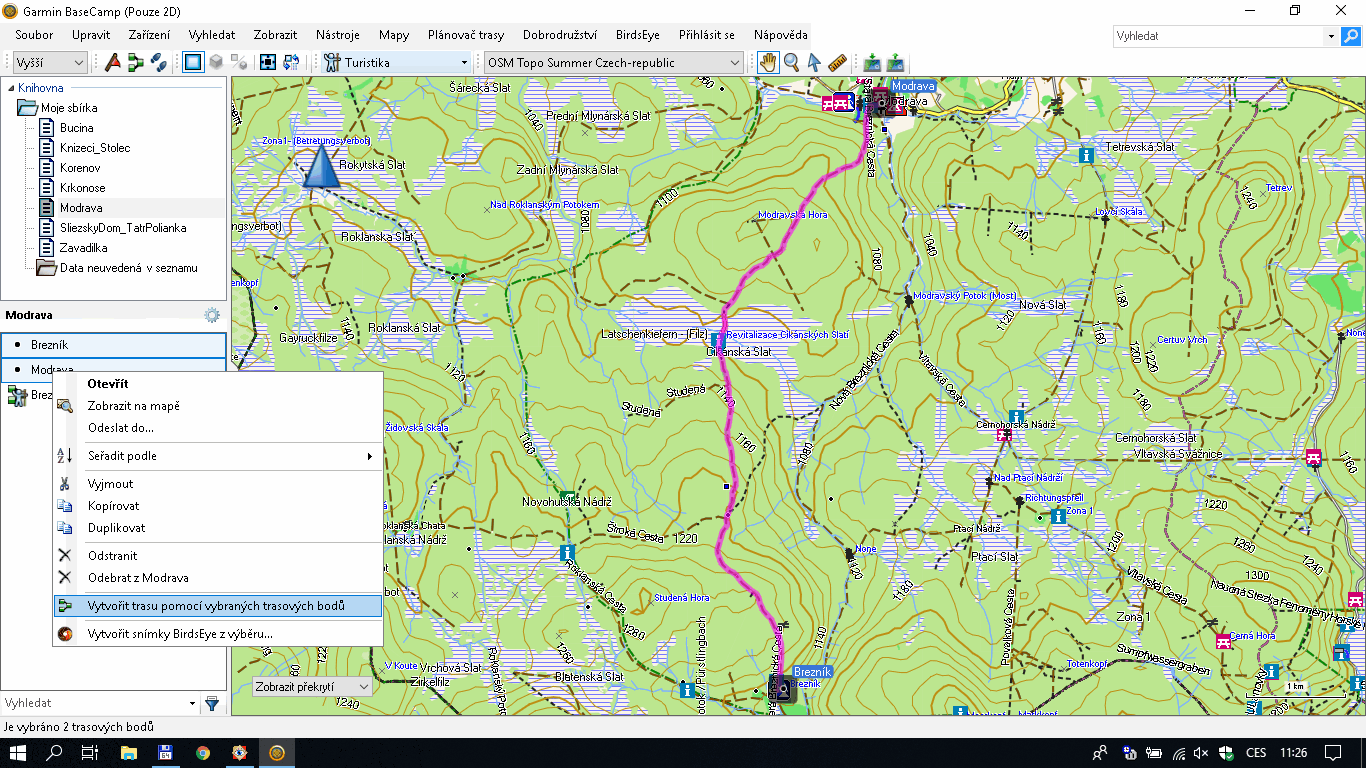This screenshot has height=768, width=1366.
Task: Open the Plánovač trasy menu
Action: pos(466,35)
